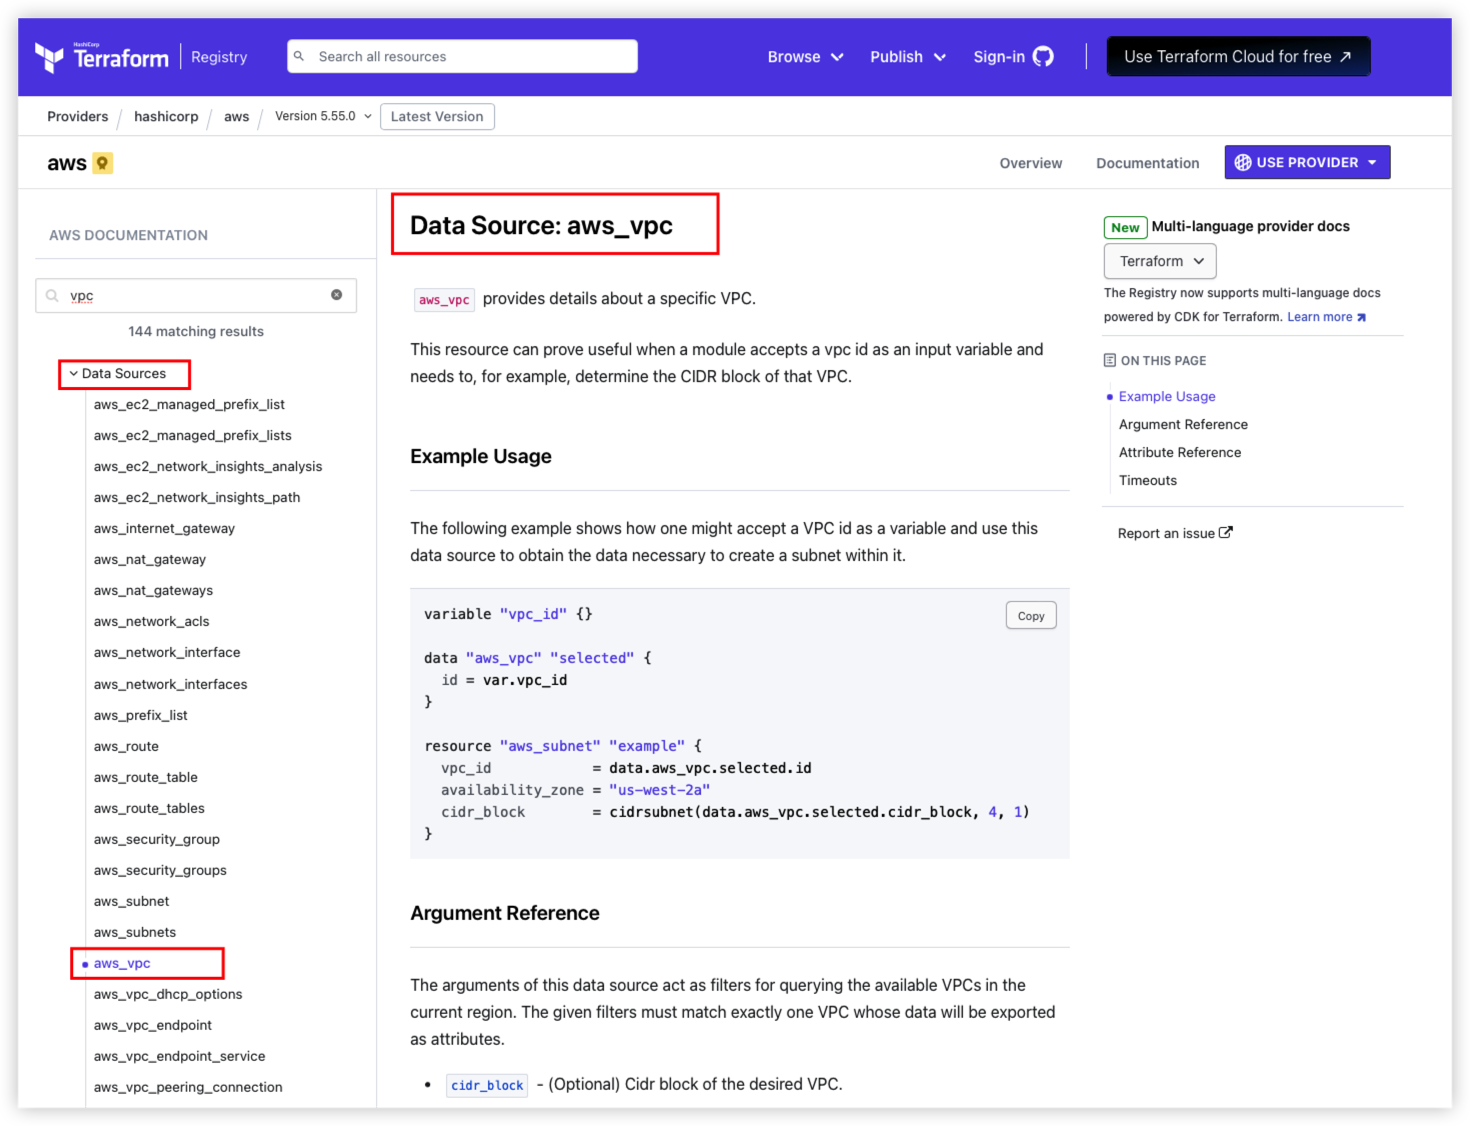
Task: Click the GitHub icon beside Sign-in
Action: click(x=1043, y=57)
